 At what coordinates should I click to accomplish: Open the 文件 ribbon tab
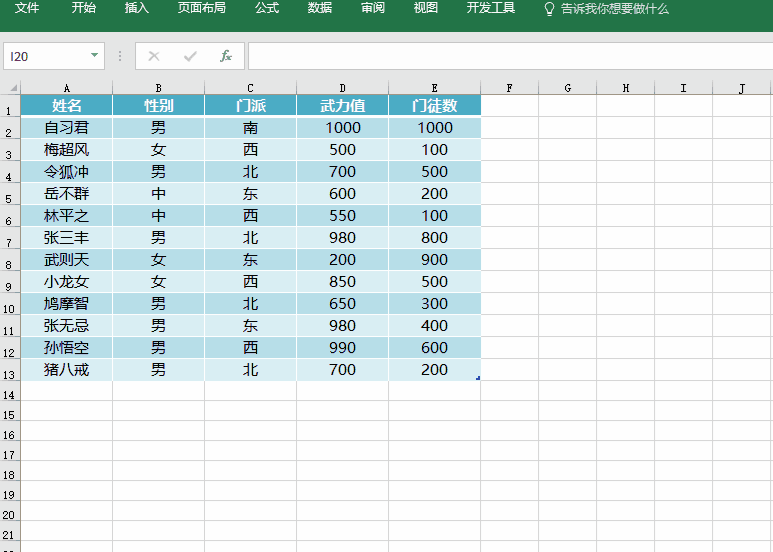[x=27, y=8]
